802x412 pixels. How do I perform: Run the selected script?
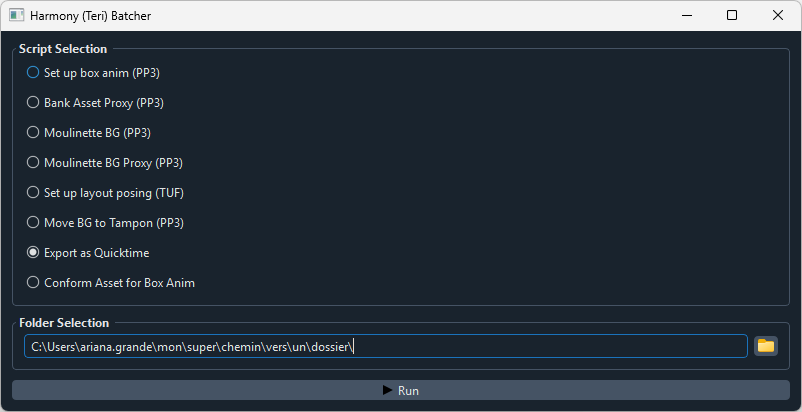(400, 390)
